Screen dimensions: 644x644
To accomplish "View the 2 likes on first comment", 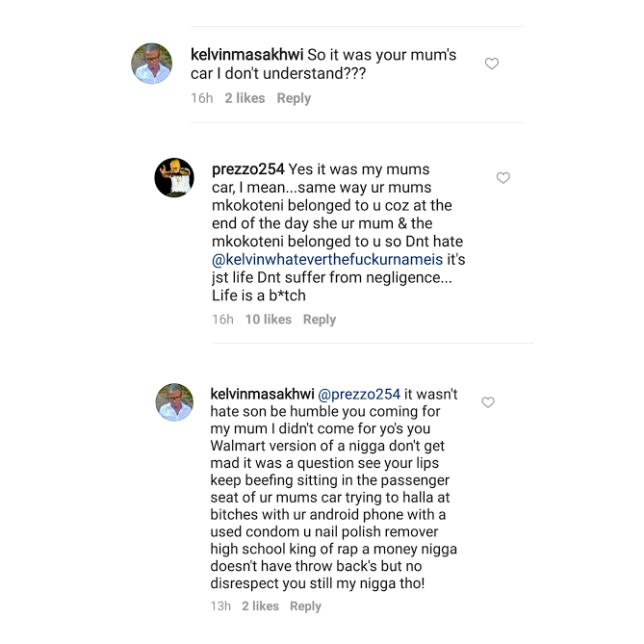I will [x=245, y=98].
